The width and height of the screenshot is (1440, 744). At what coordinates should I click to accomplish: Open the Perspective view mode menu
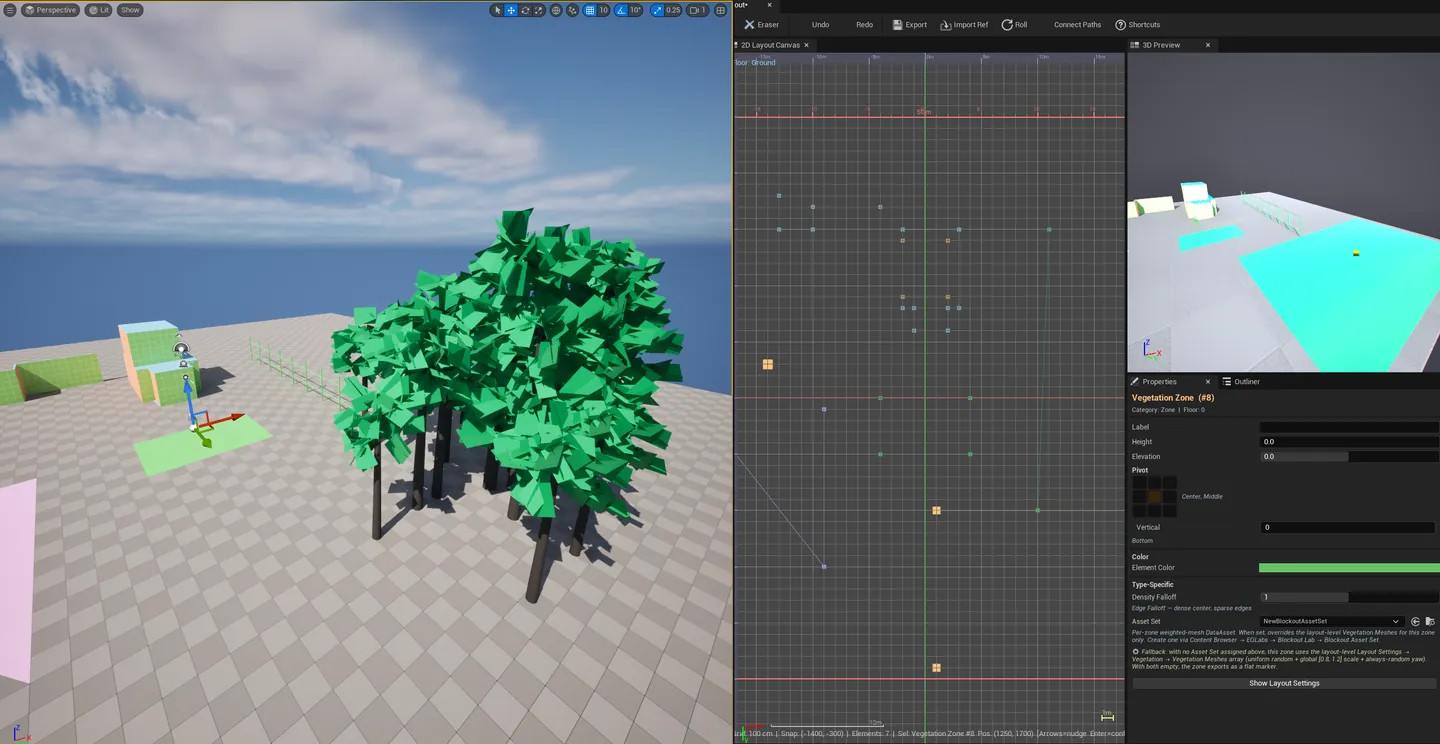[x=51, y=10]
